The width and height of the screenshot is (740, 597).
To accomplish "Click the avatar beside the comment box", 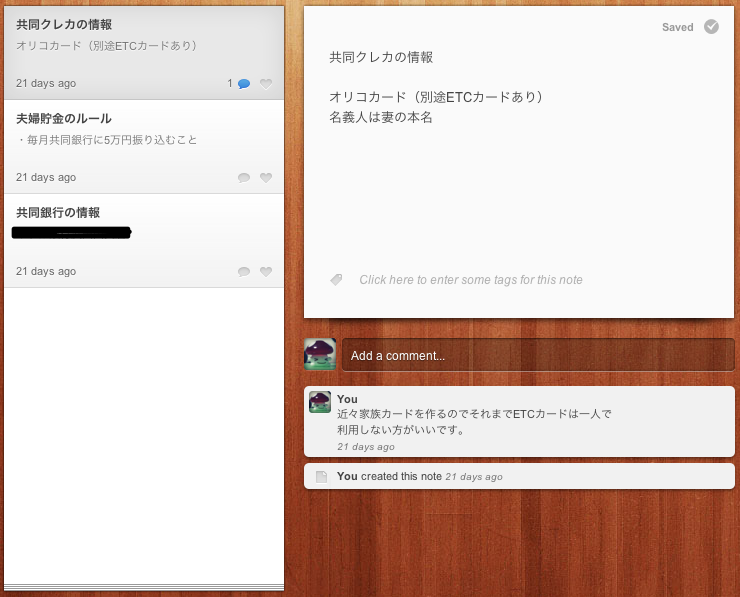I will (x=319, y=354).
